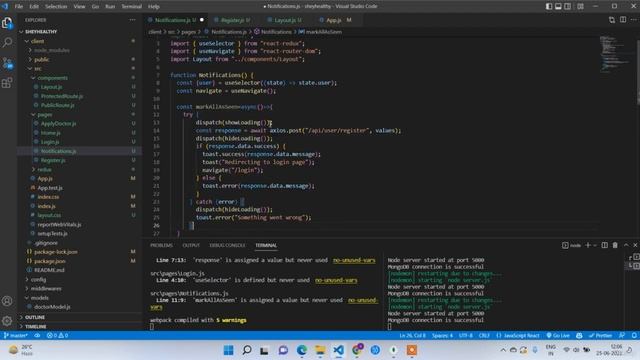Add a new terminal with plus icon
The image size is (640, 360).
click(x=588, y=245)
